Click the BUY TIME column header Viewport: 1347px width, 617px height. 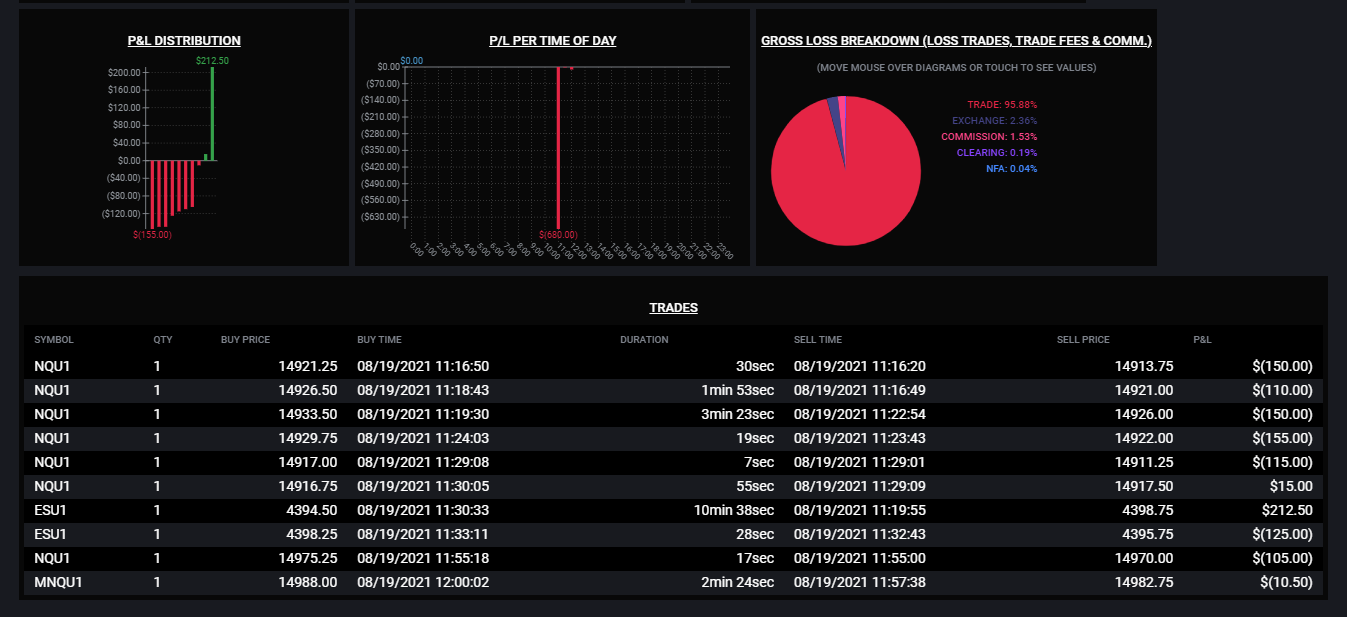click(379, 340)
